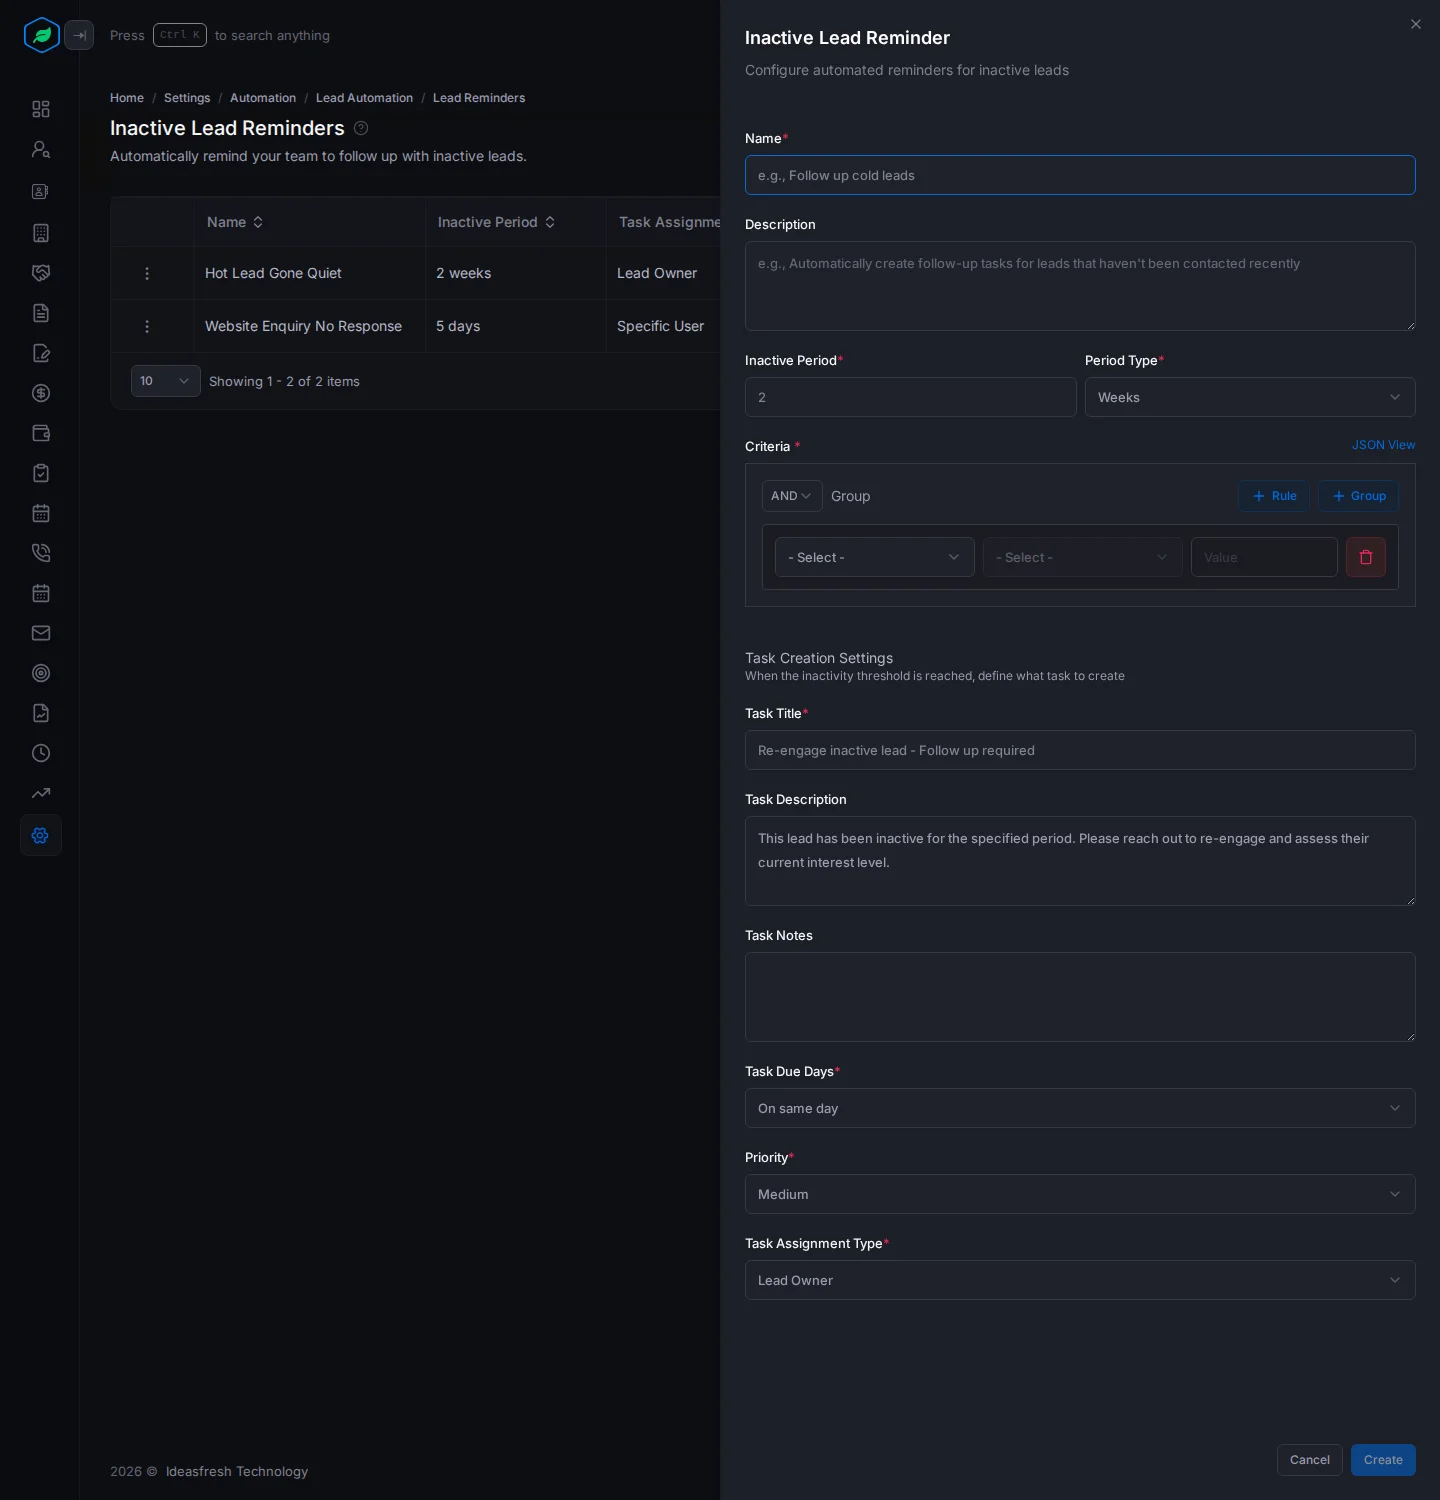Open the clock icon in sidebar
The image size is (1440, 1500).
(41, 753)
